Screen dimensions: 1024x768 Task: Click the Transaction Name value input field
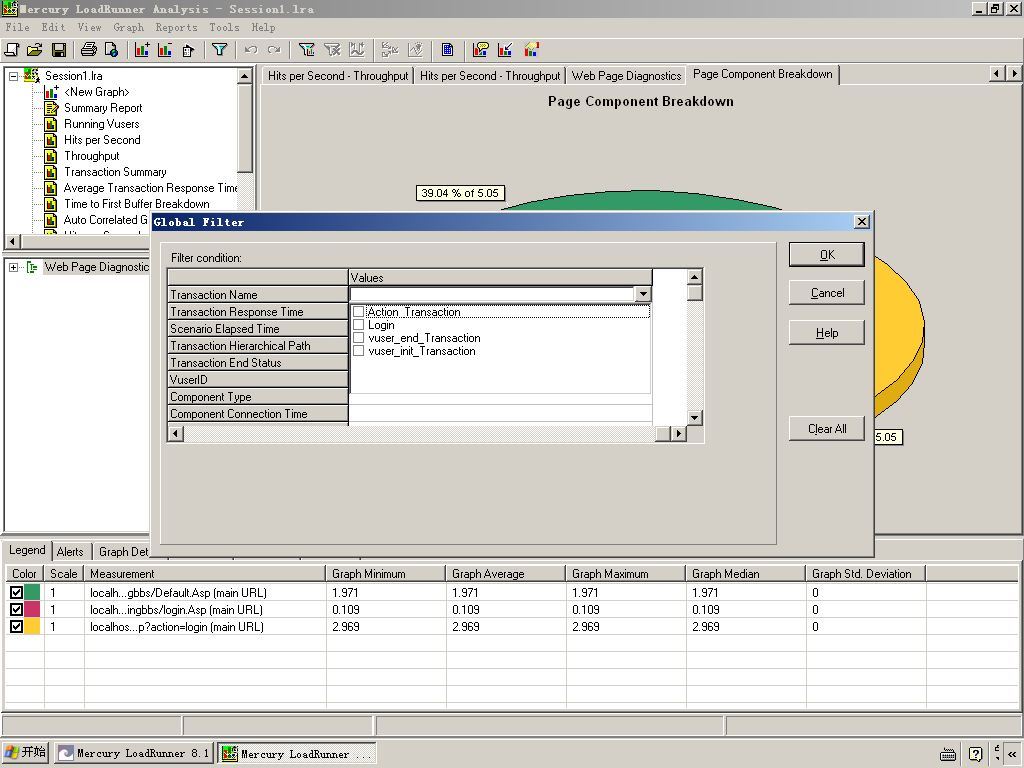[x=492, y=295]
